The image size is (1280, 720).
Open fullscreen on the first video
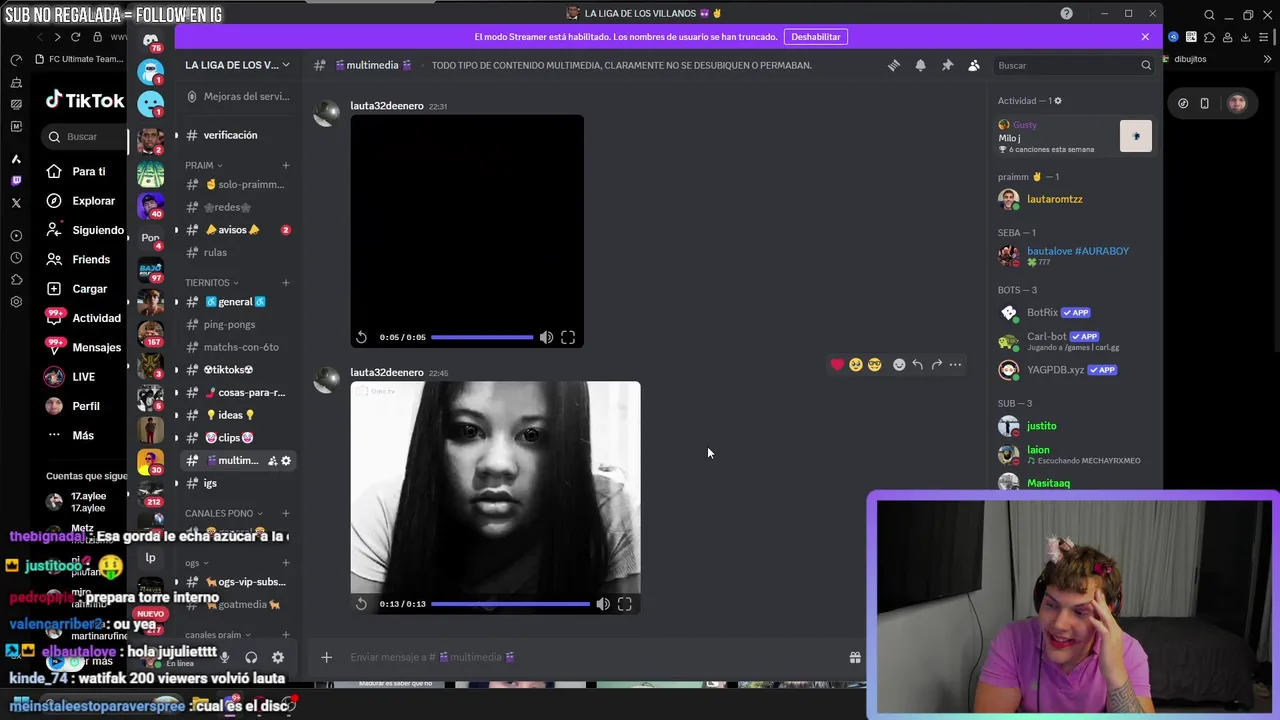pos(568,338)
